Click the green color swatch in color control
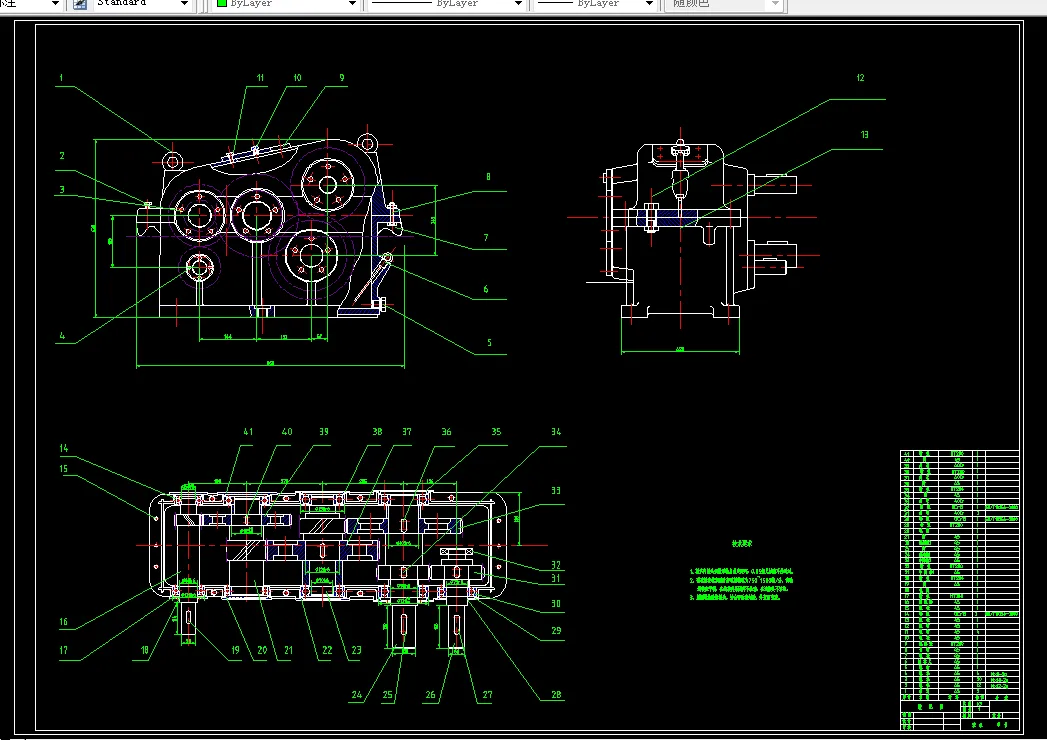Image resolution: width=1047 pixels, height=740 pixels. pos(222,3)
